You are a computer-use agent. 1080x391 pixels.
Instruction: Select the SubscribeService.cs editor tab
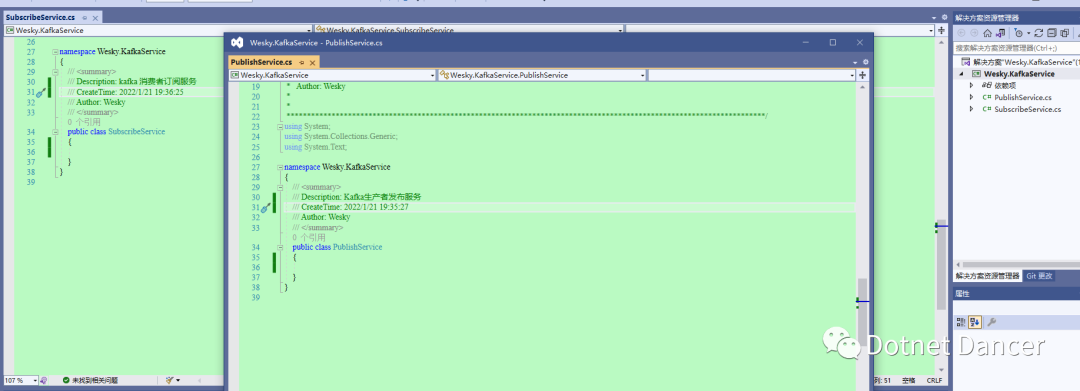(40, 17)
